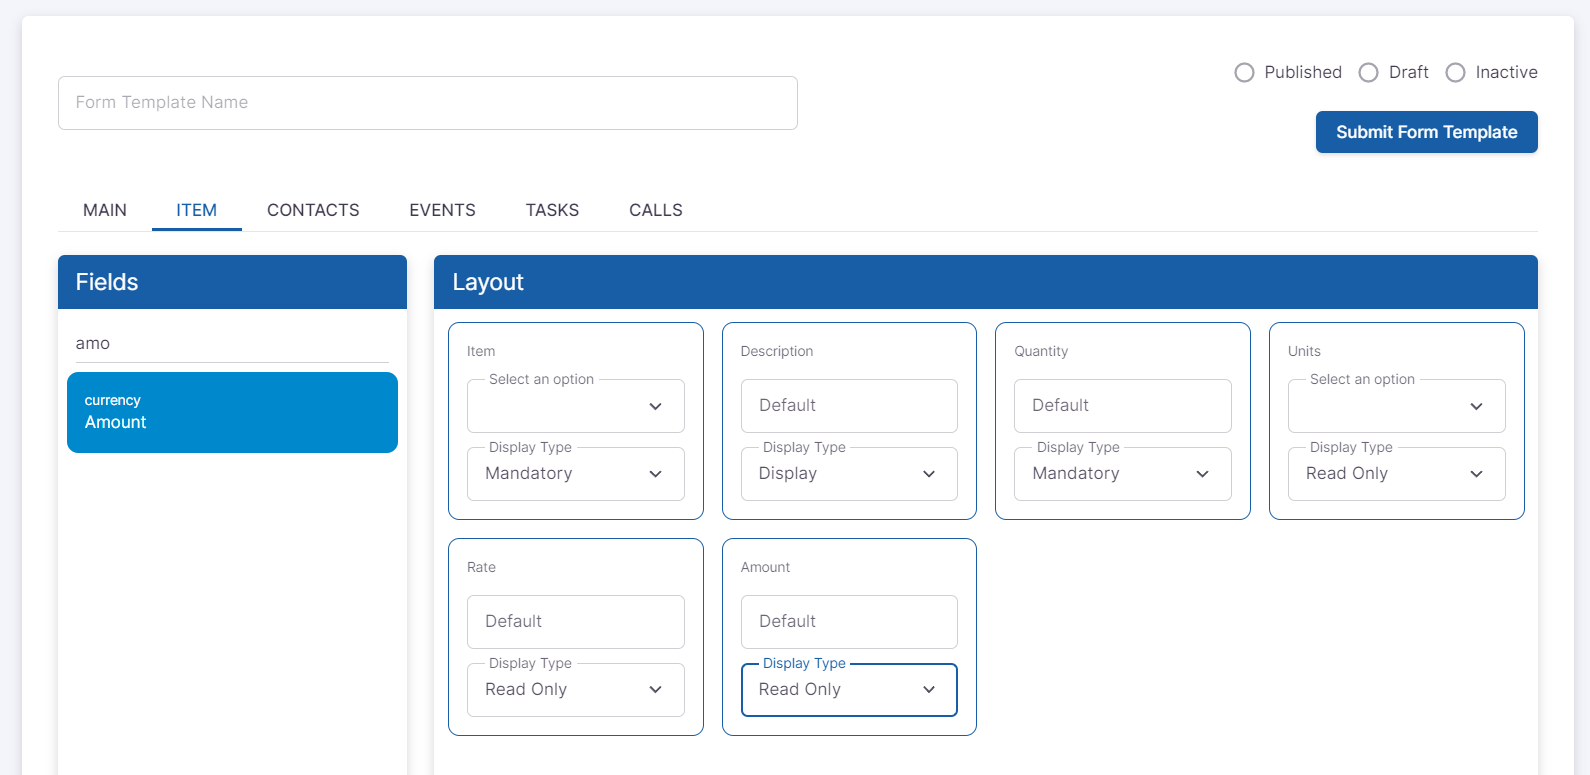This screenshot has height=775, width=1590.
Task: Switch to the TASKS tab
Action: click(552, 210)
